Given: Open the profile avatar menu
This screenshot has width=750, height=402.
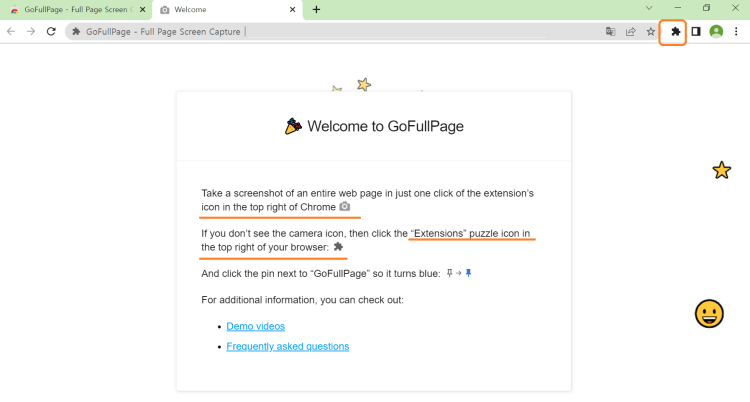Looking at the screenshot, I should (x=716, y=32).
